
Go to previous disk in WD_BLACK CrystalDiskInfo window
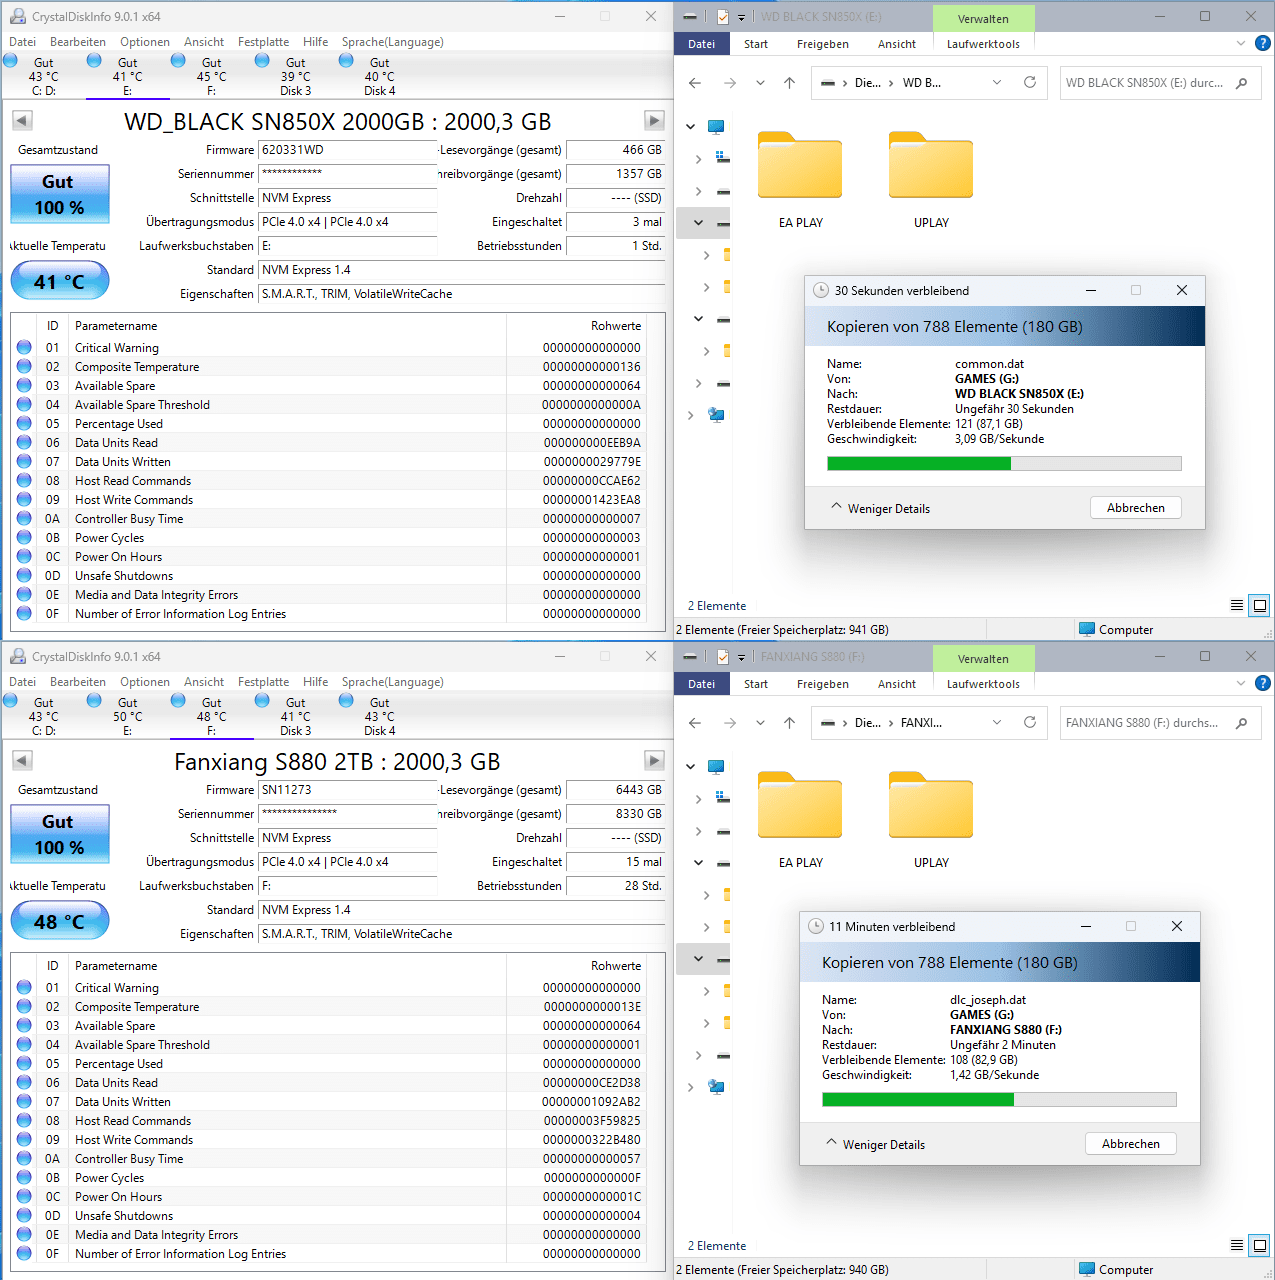click(x=22, y=120)
